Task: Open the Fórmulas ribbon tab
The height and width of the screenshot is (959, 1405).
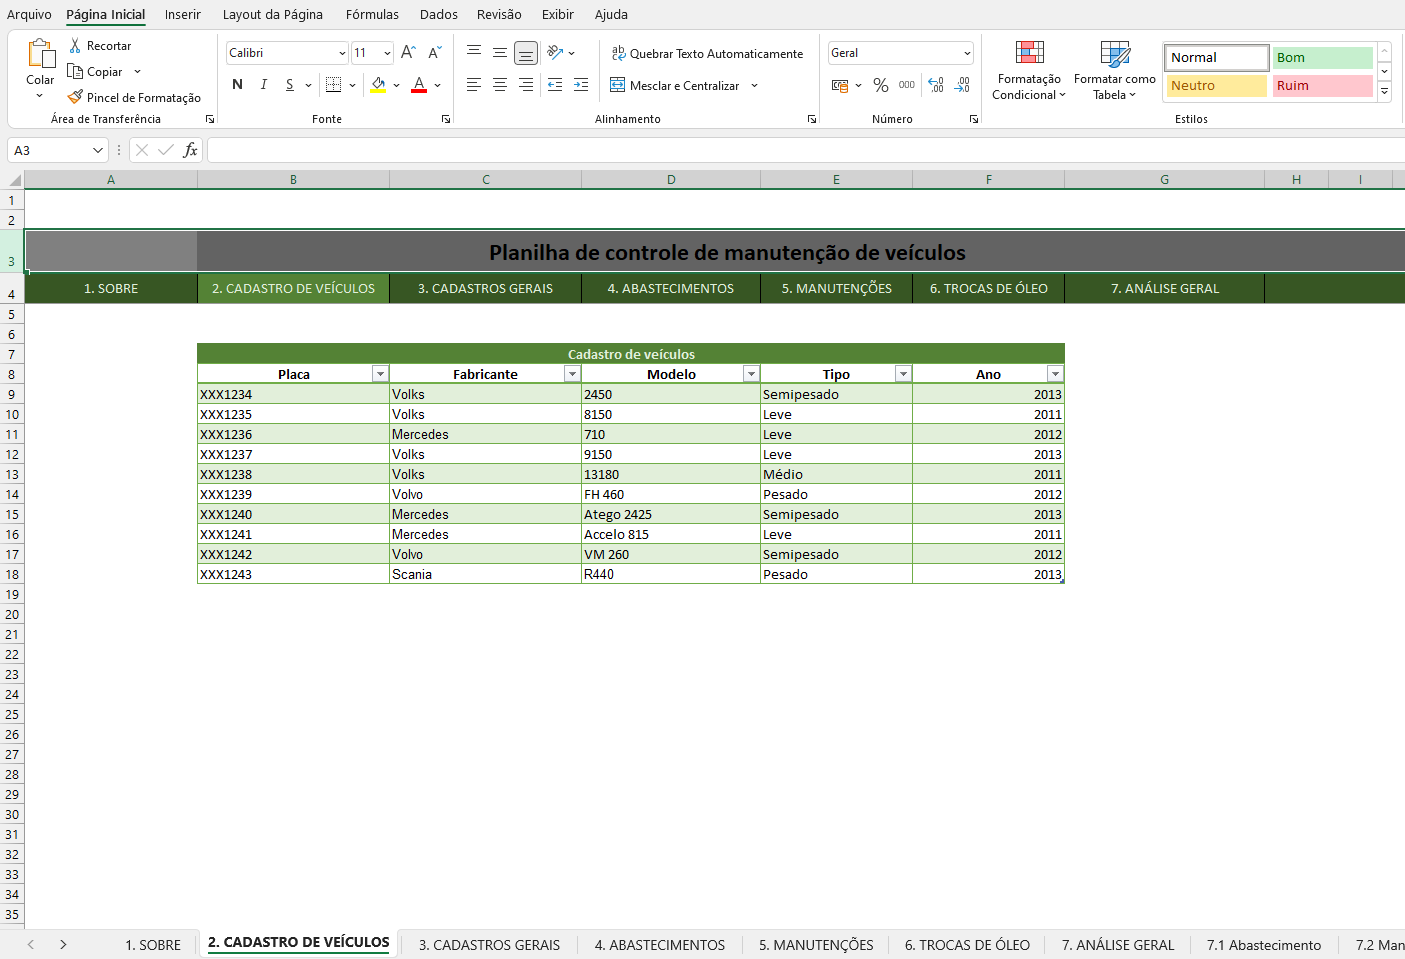Action: [x=372, y=14]
